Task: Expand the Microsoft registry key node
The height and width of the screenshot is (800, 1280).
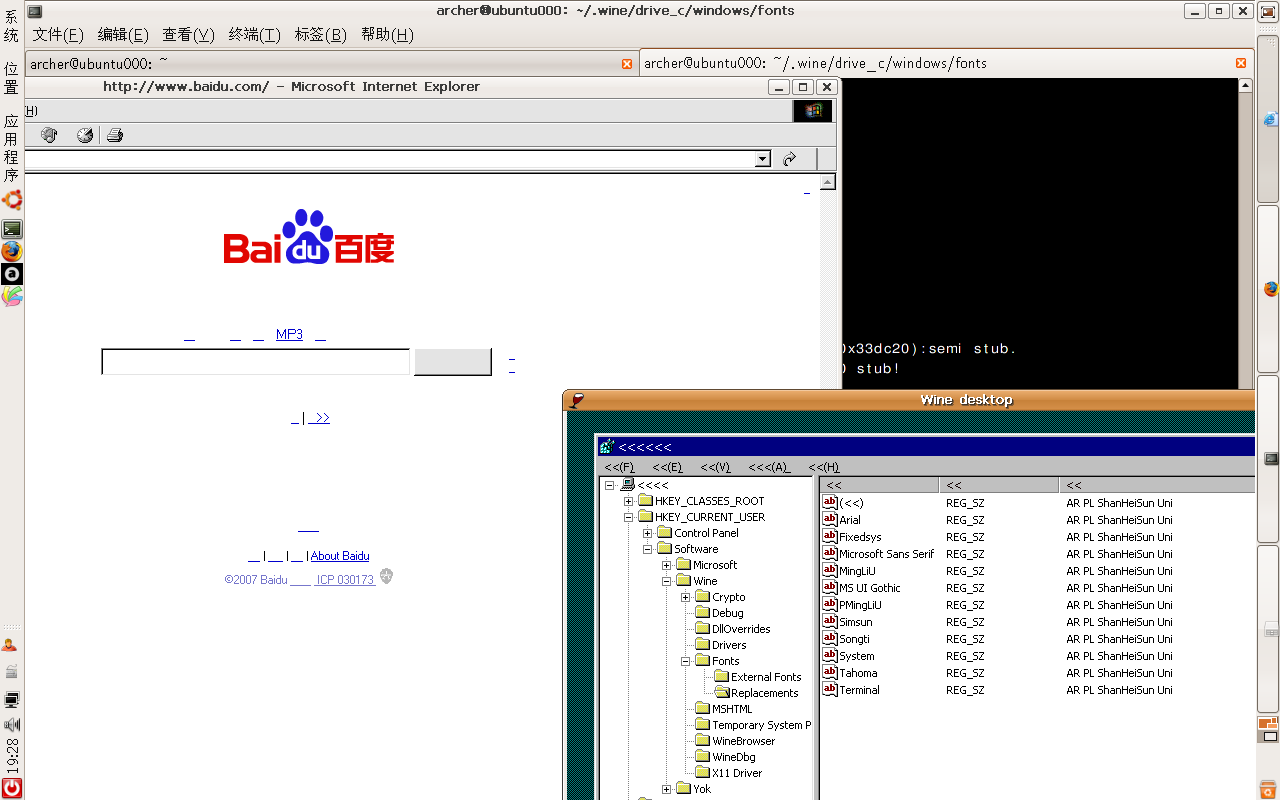Action: click(666, 565)
